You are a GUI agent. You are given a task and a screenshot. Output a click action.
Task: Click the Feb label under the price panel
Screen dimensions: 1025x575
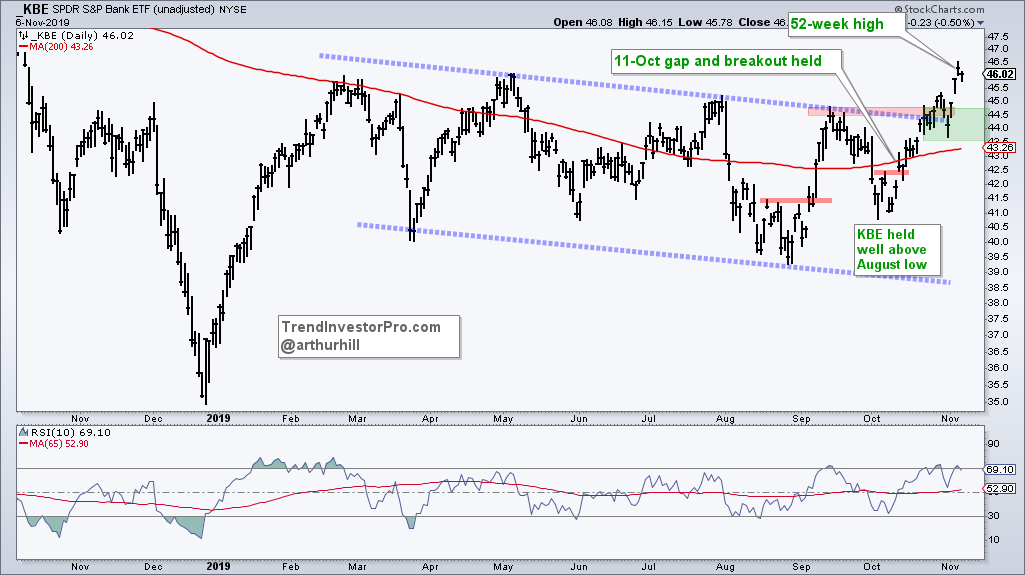[290, 419]
